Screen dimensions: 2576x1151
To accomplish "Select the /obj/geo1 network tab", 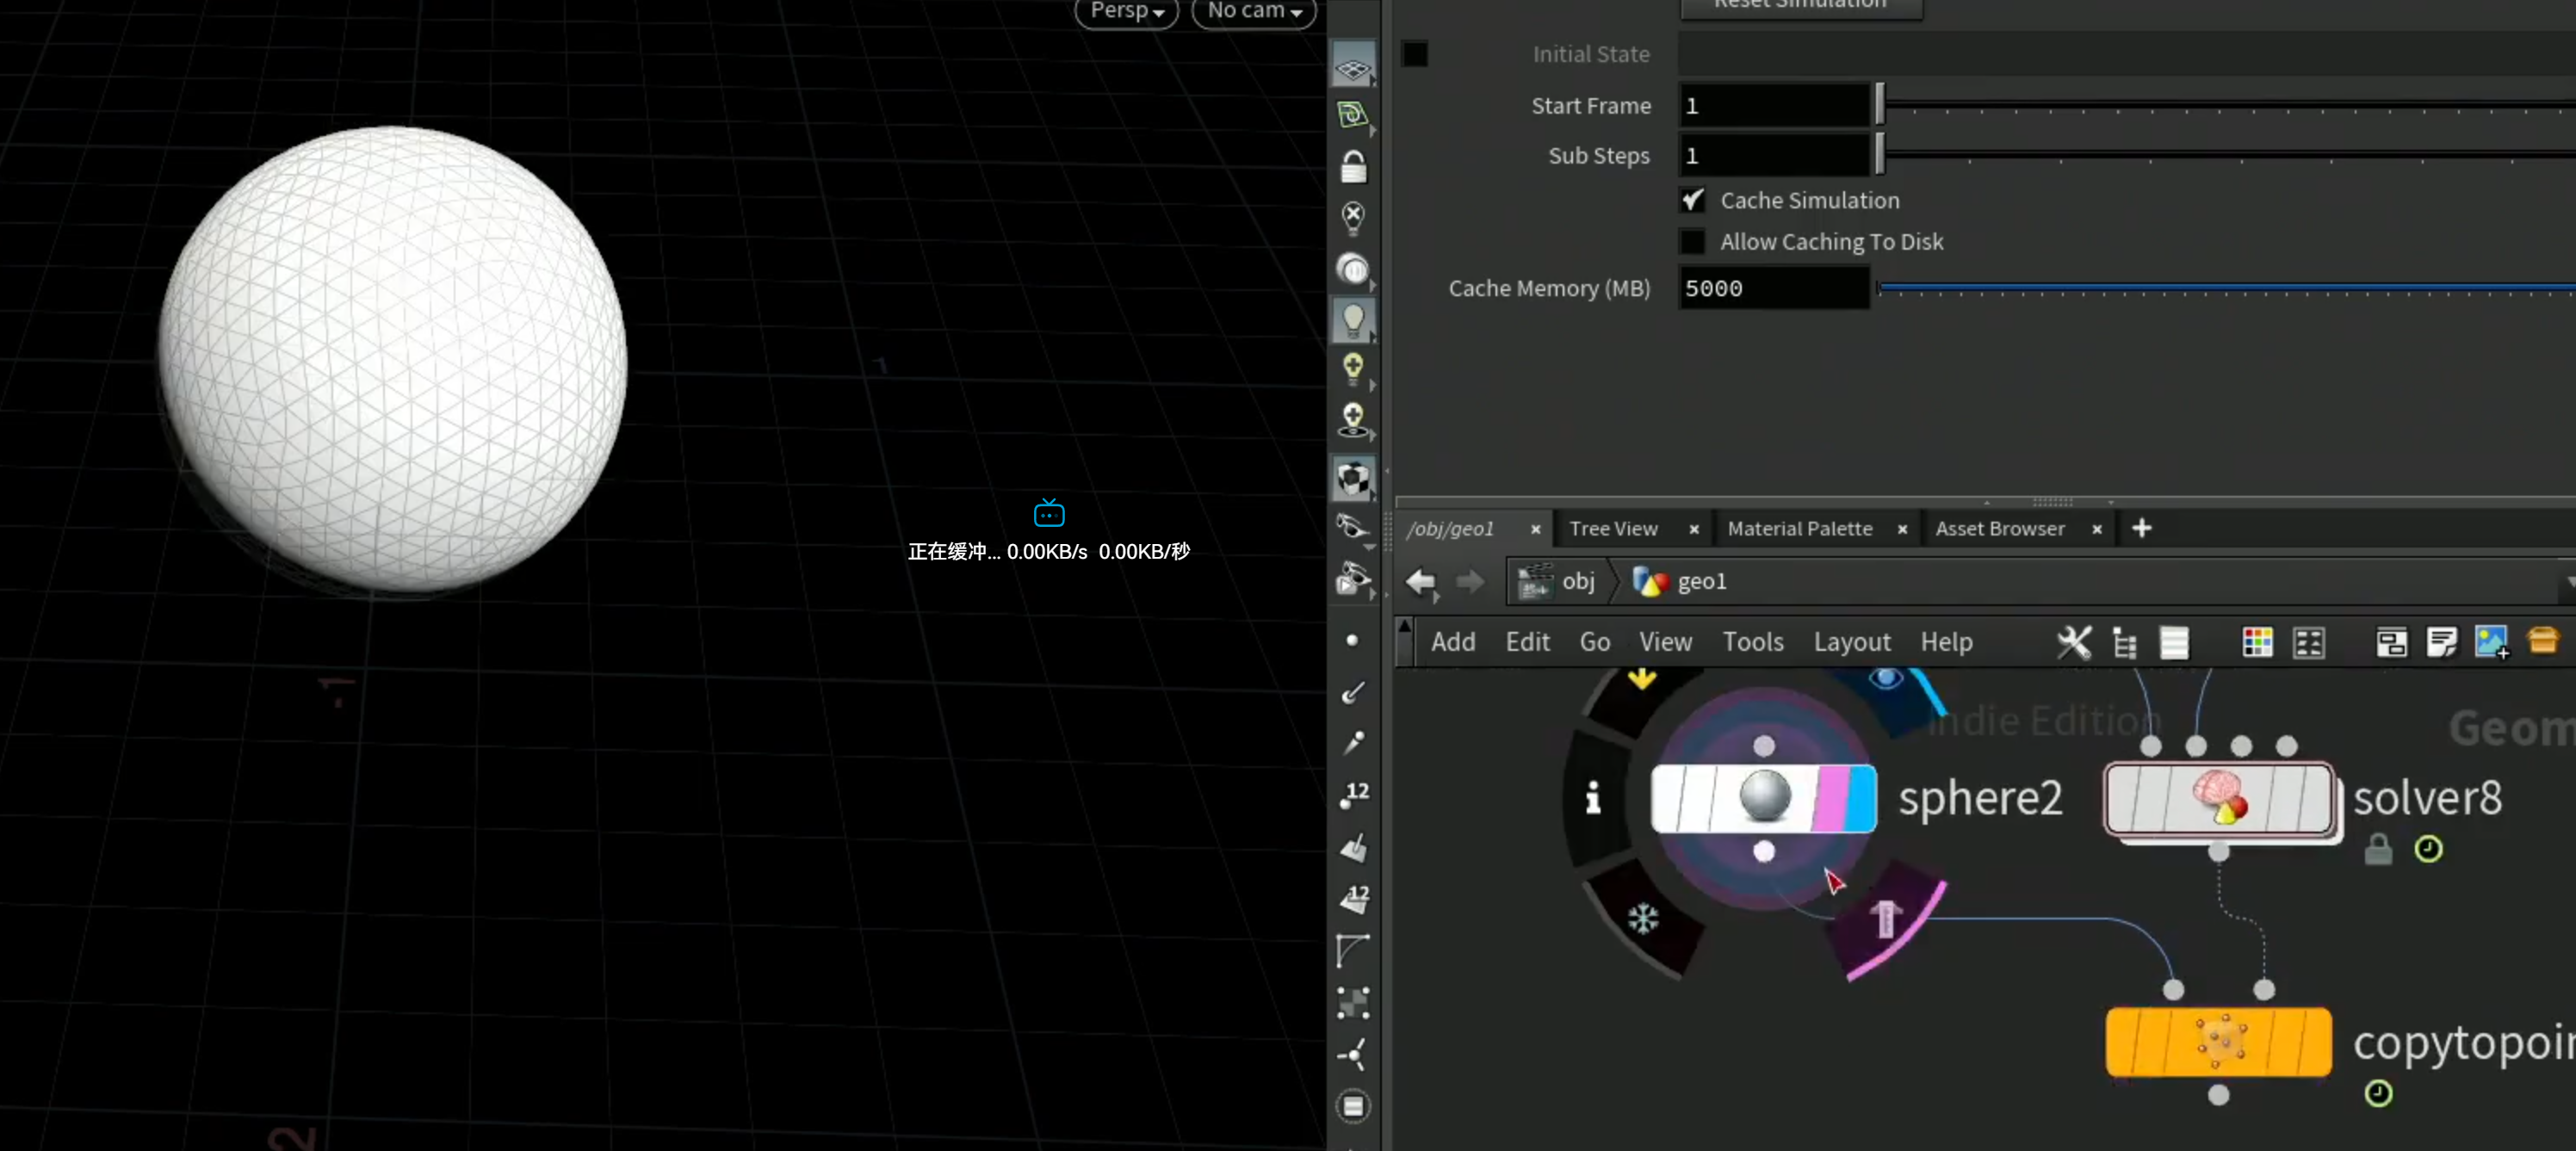I will pyautogui.click(x=1450, y=529).
